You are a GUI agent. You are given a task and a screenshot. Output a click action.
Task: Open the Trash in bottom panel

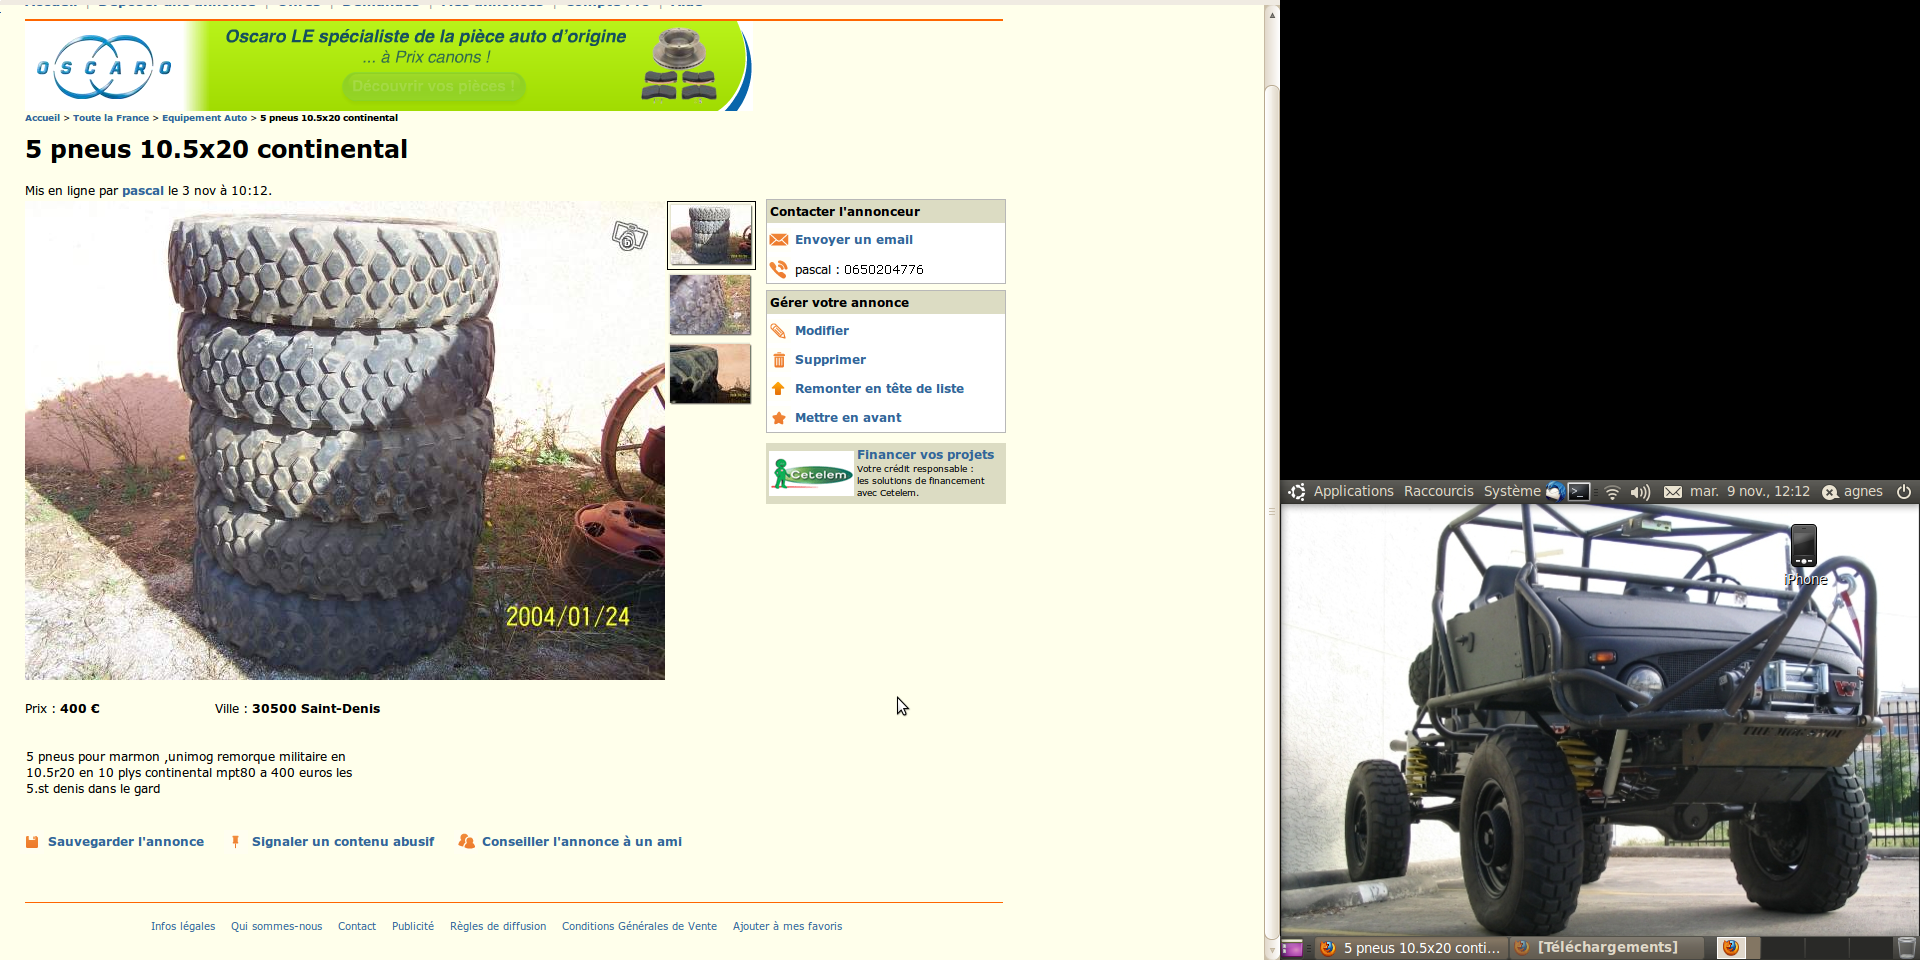[1907, 947]
